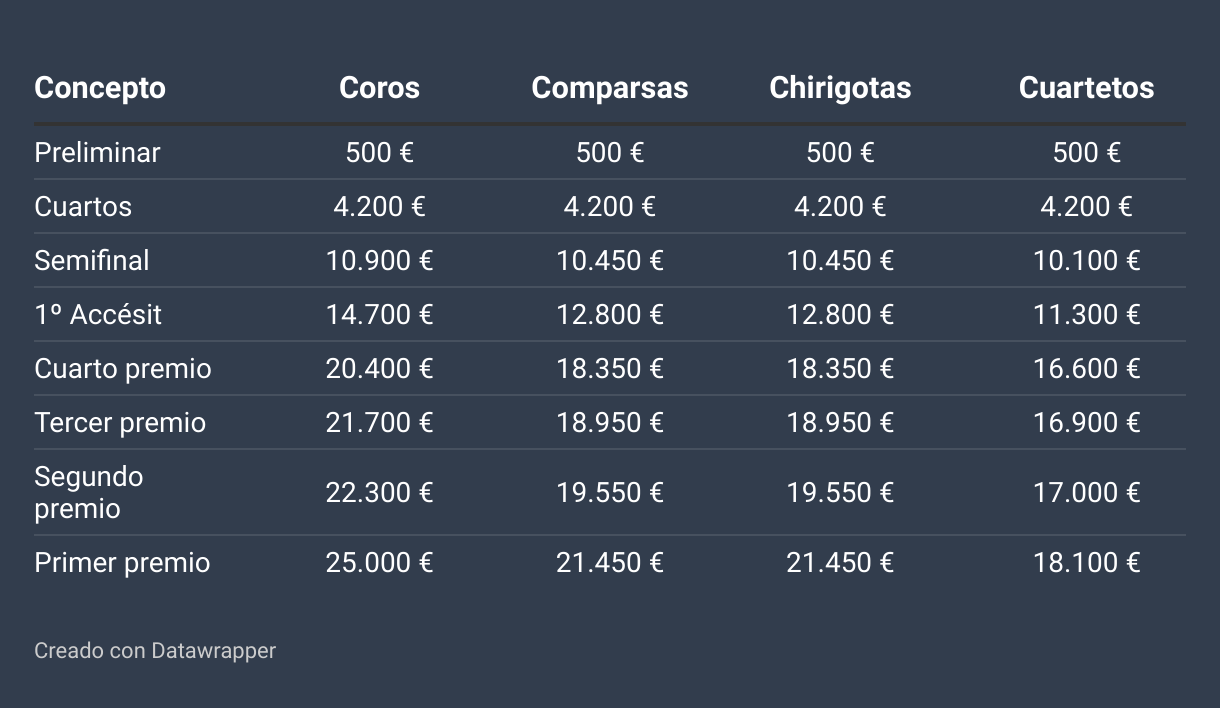Click the Comparsas column header
This screenshot has width=1220, height=708.
pos(610,88)
